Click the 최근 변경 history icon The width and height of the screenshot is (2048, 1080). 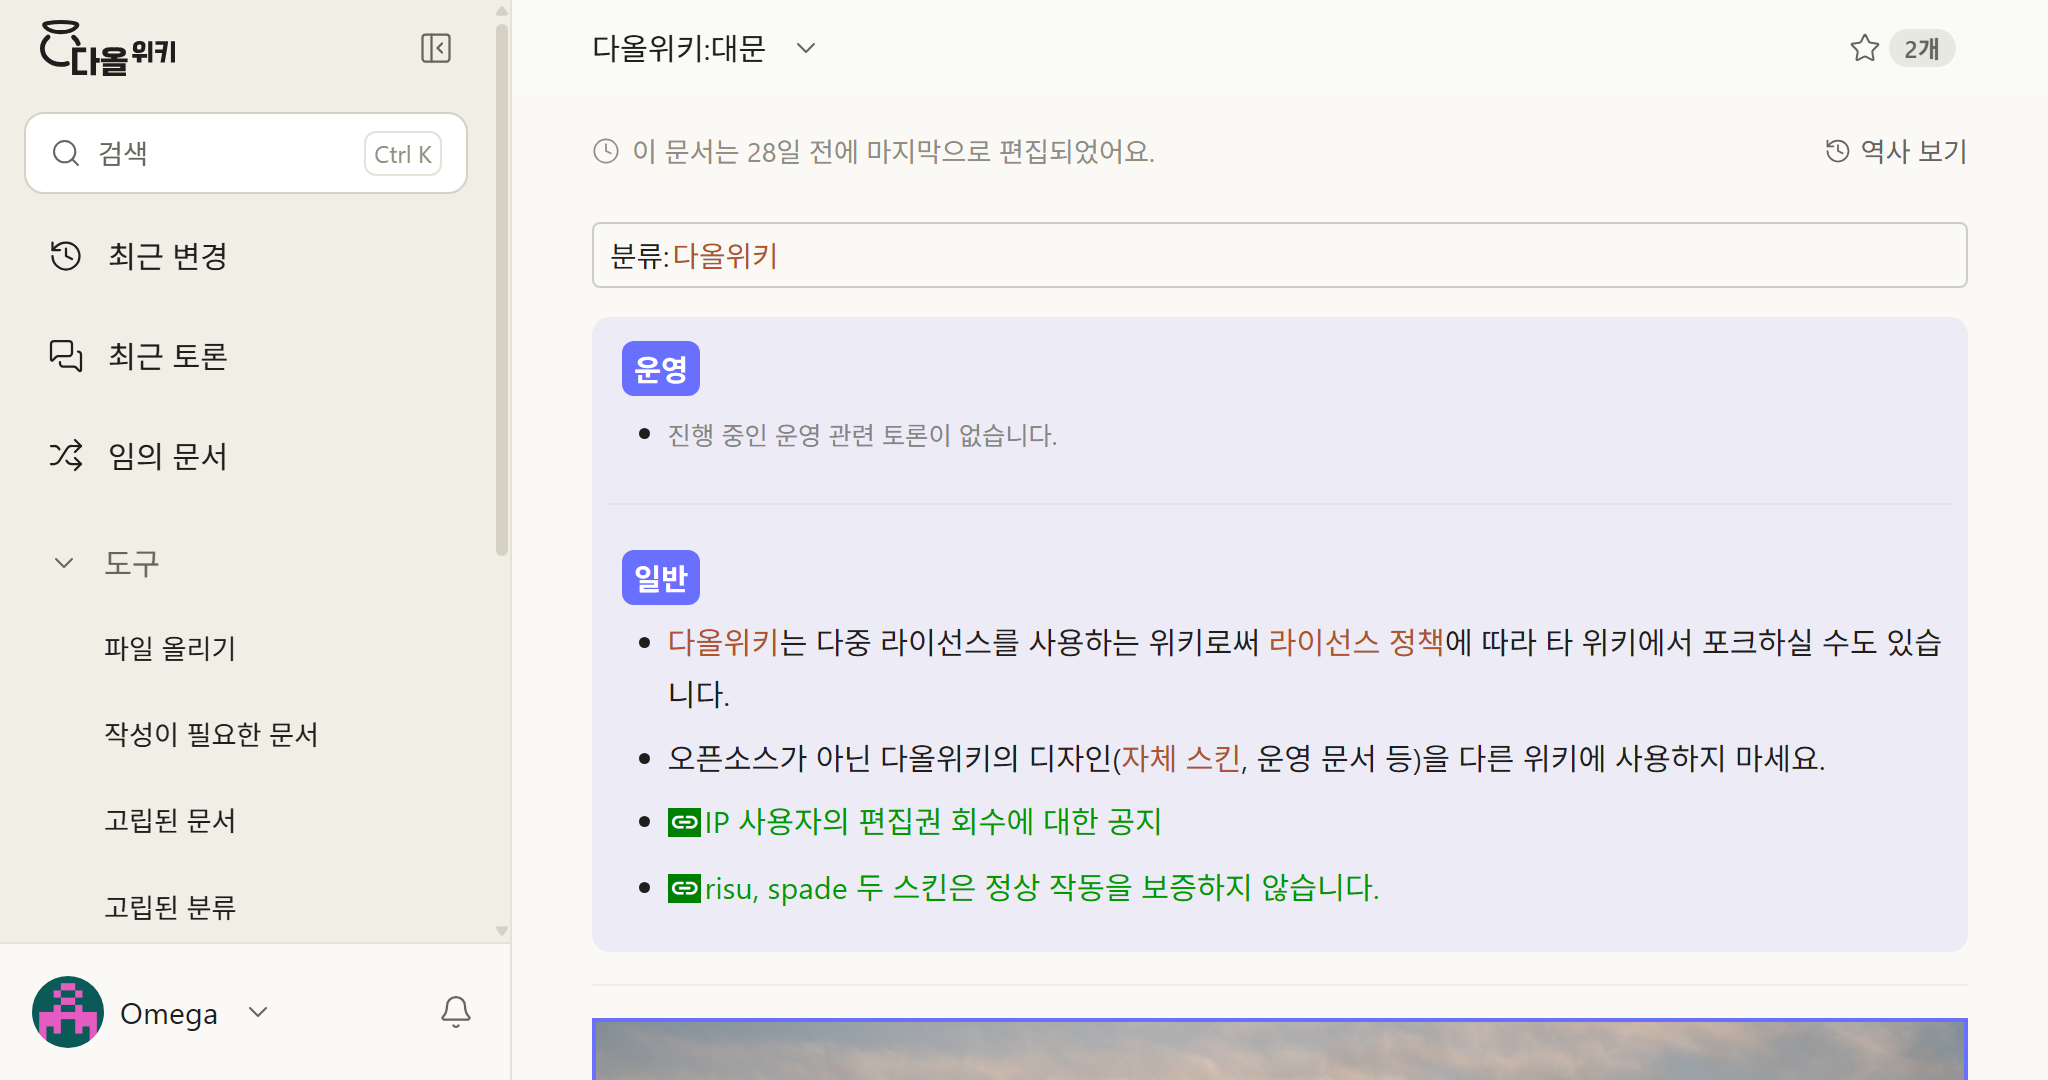click(66, 256)
